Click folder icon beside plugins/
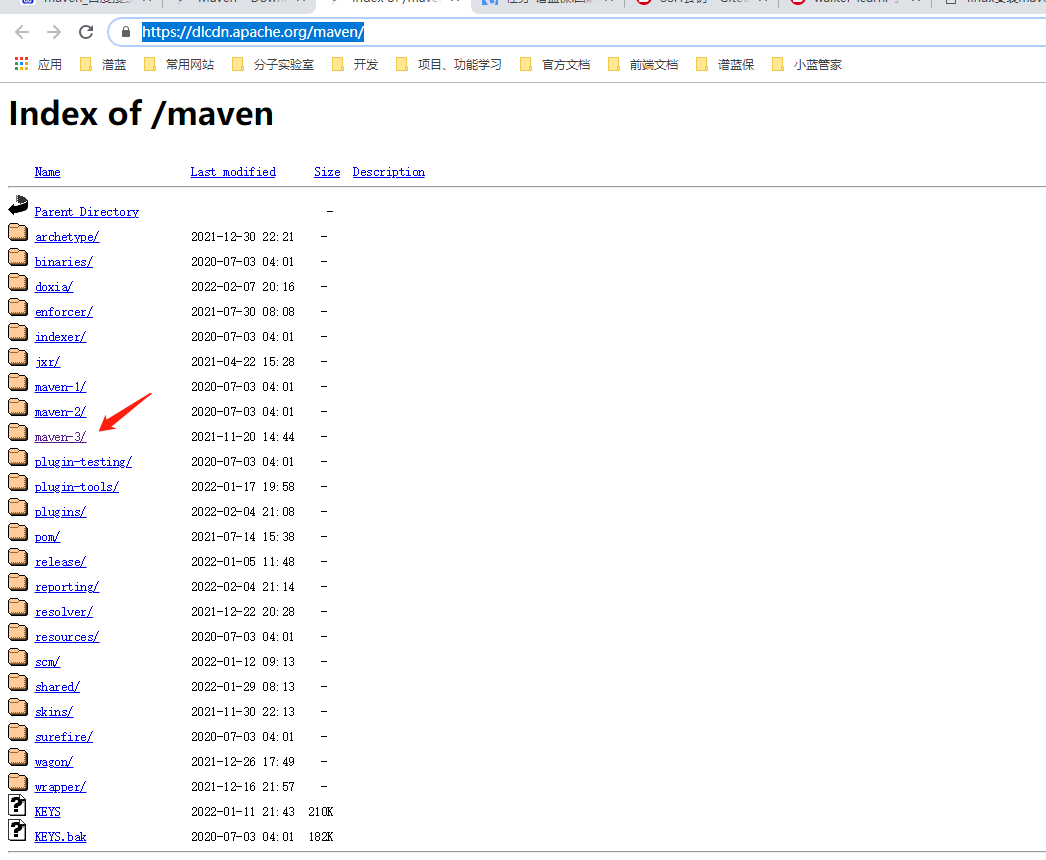The width and height of the screenshot is (1046, 860). tap(18, 507)
